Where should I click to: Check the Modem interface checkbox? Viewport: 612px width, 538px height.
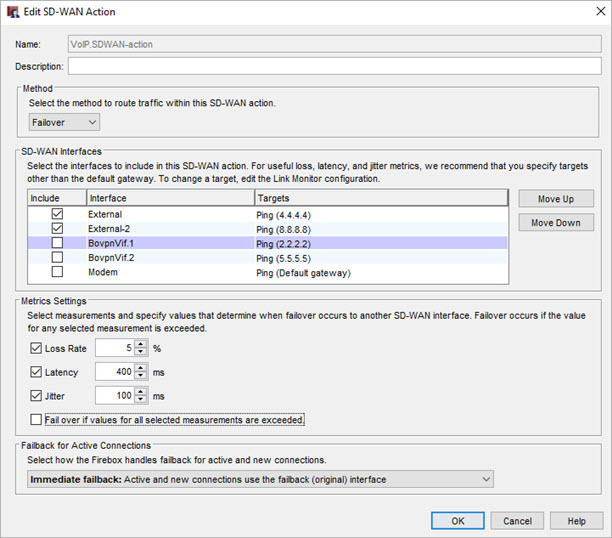[57, 271]
